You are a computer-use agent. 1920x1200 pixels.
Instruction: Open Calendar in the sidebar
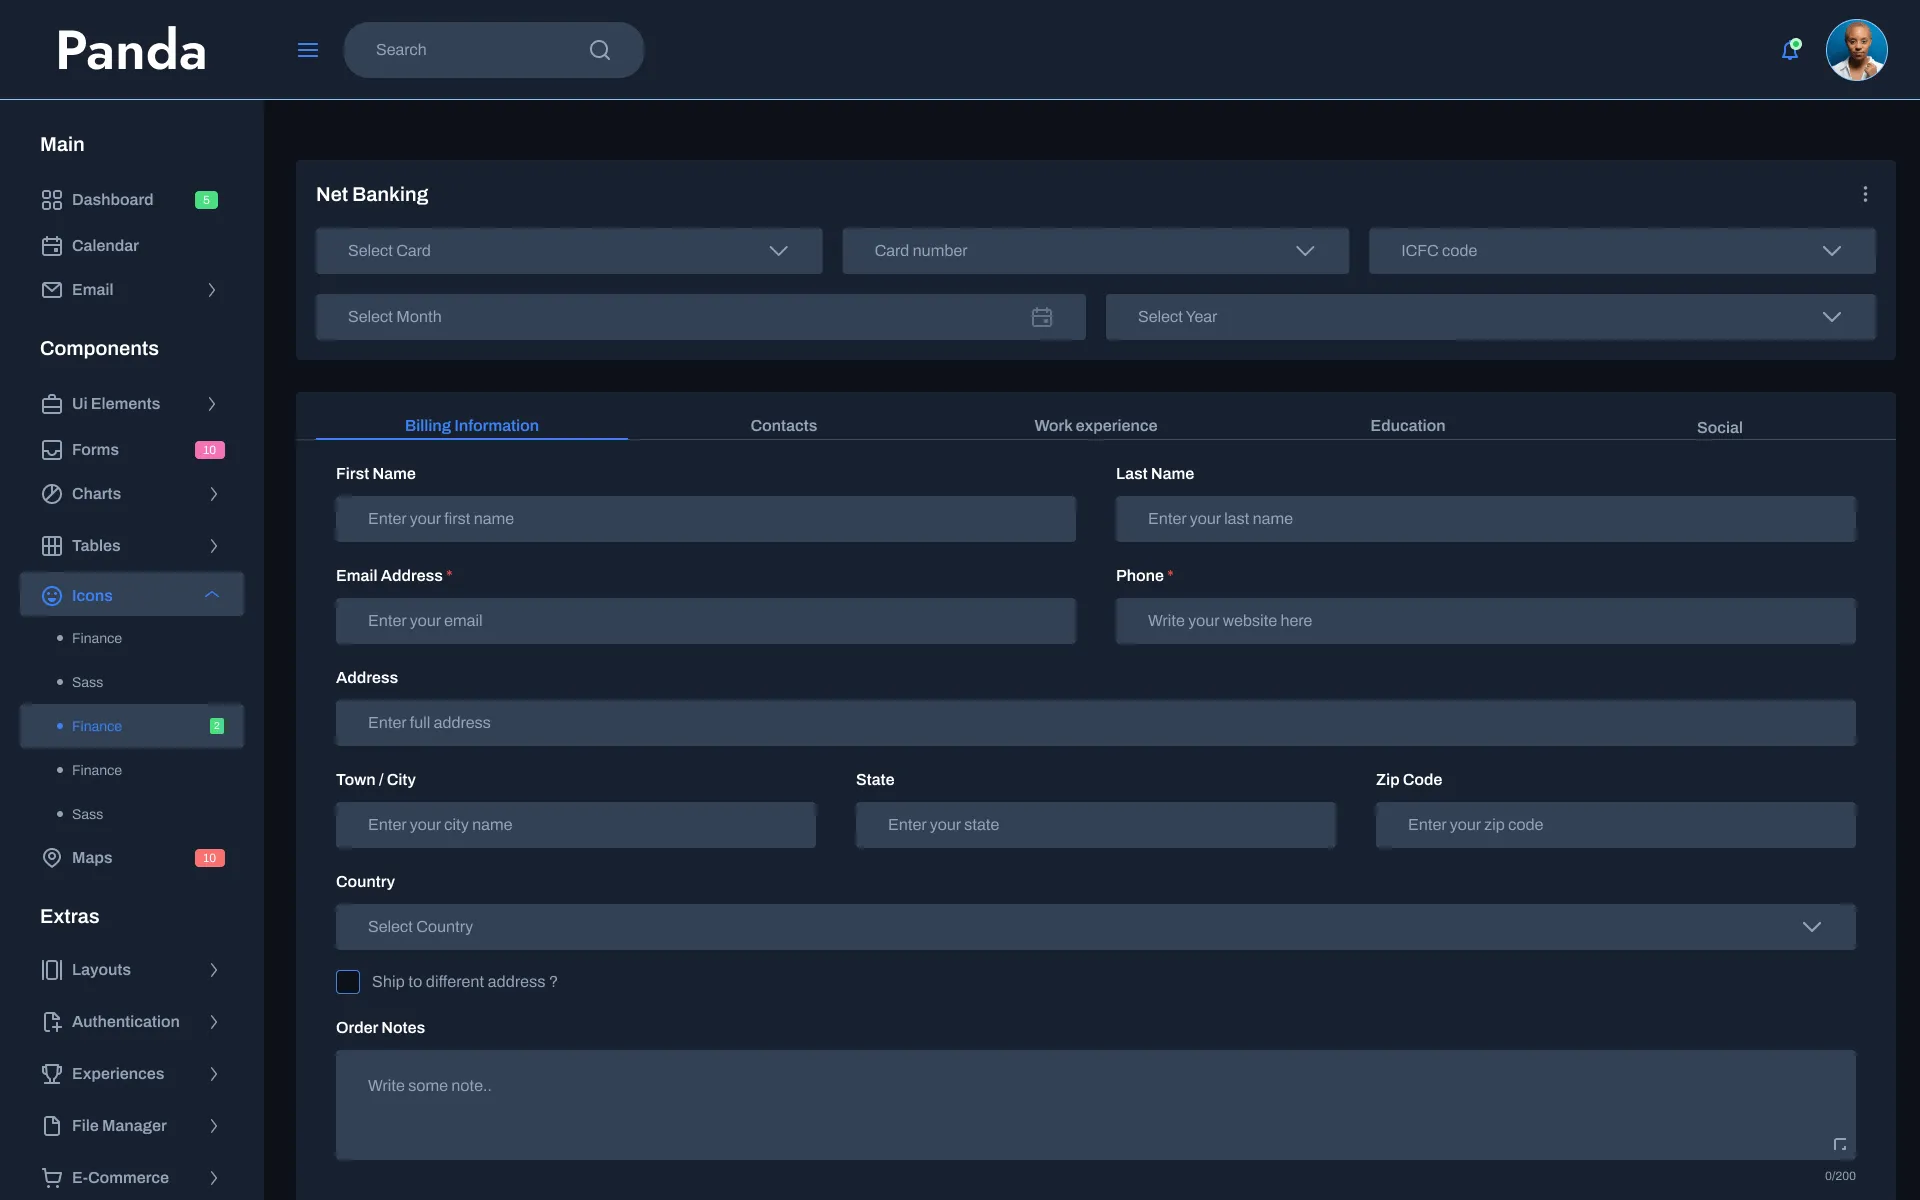click(105, 246)
